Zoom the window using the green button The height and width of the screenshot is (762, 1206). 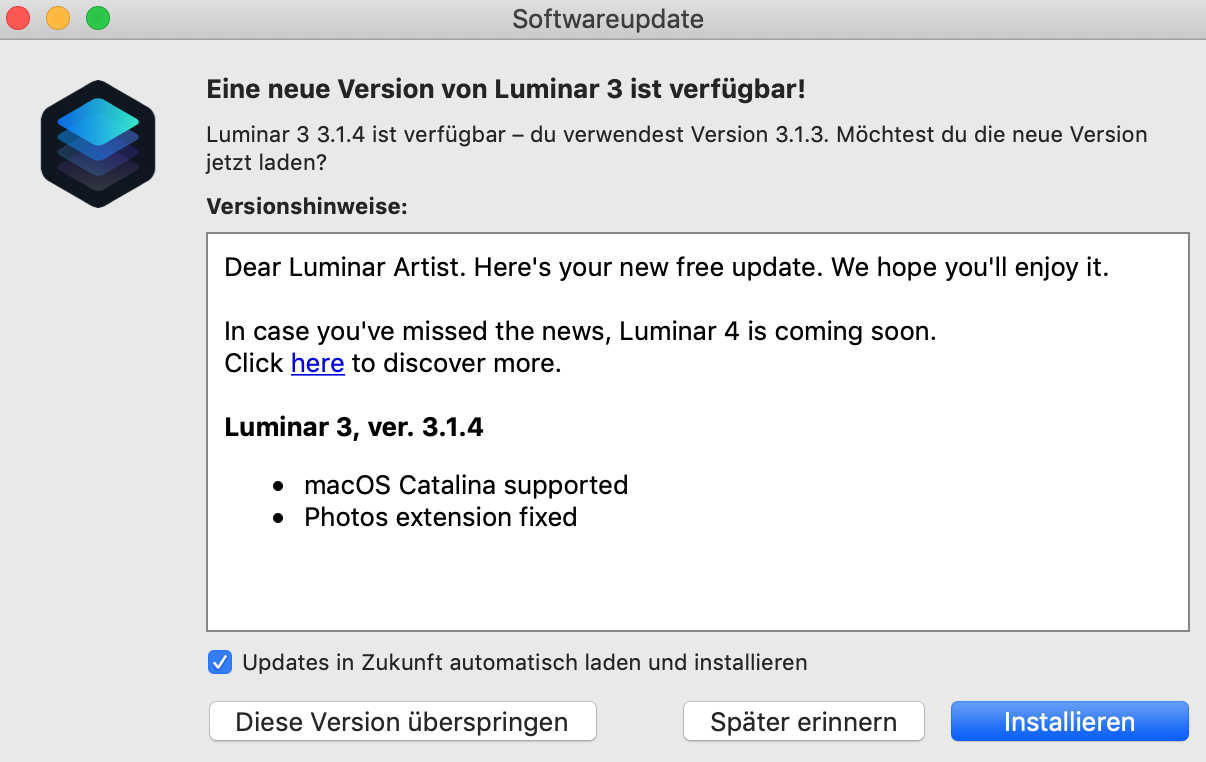click(97, 18)
